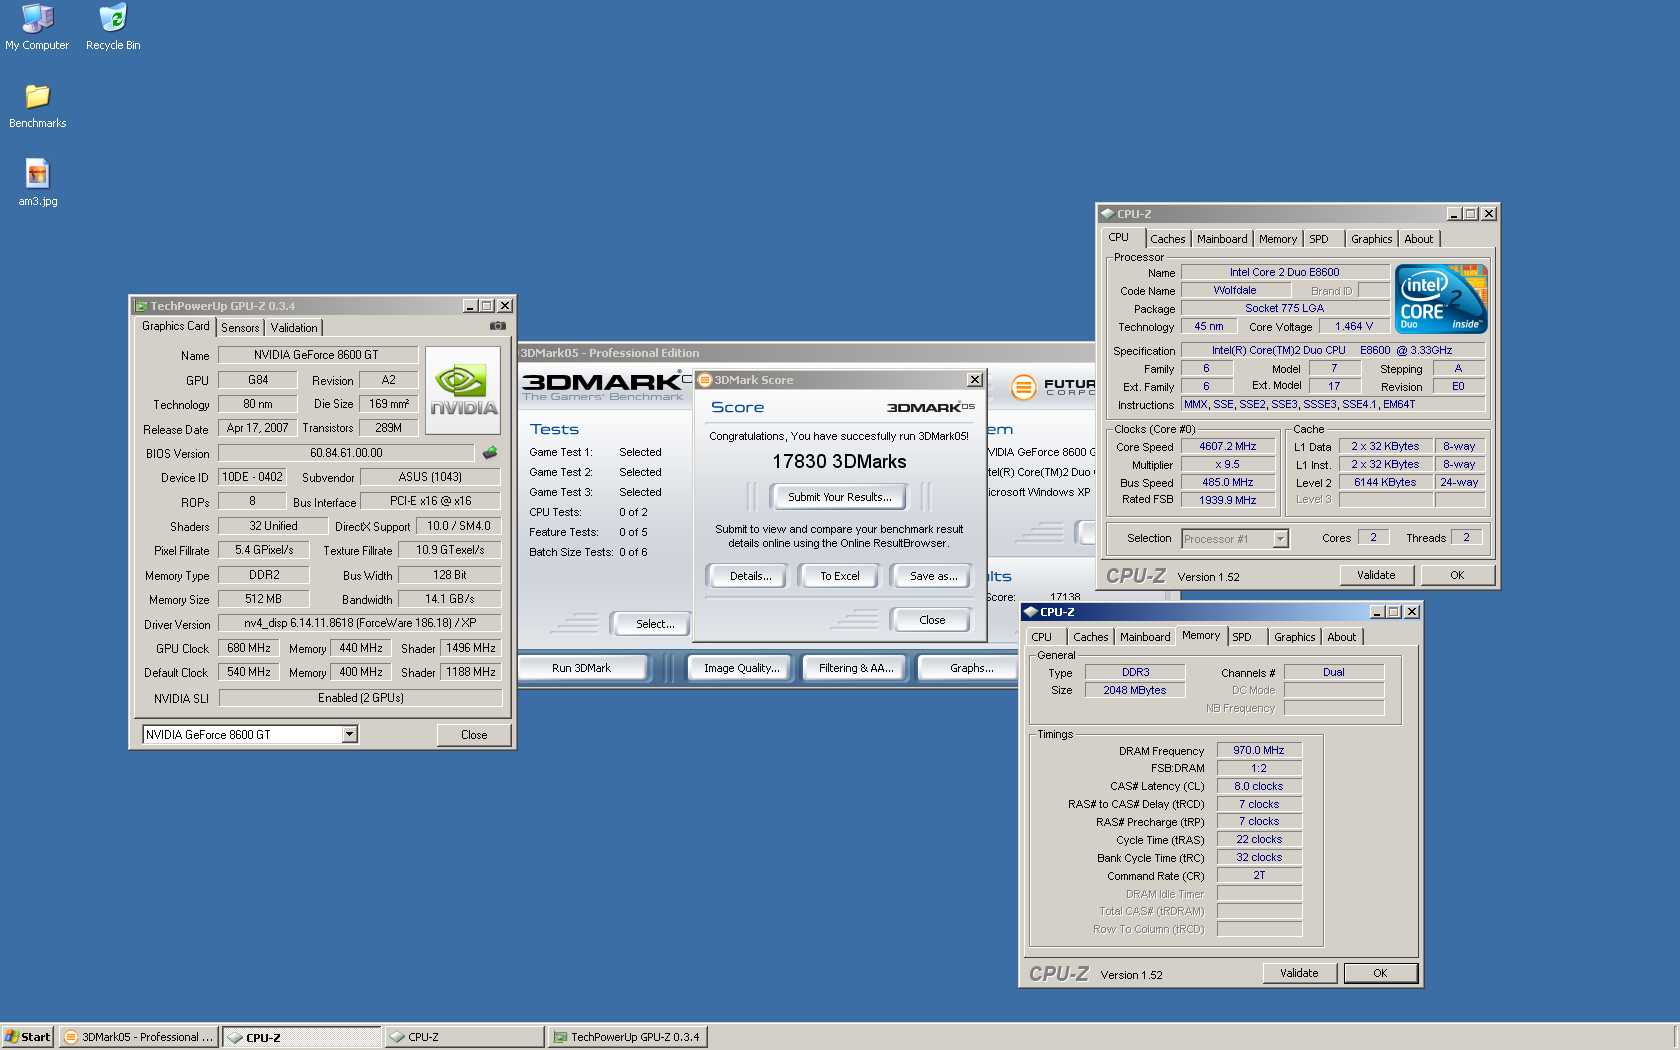
Task: Click the NVIDIA SLI Enabled (2 GPUs) field
Action: [x=360, y=698]
